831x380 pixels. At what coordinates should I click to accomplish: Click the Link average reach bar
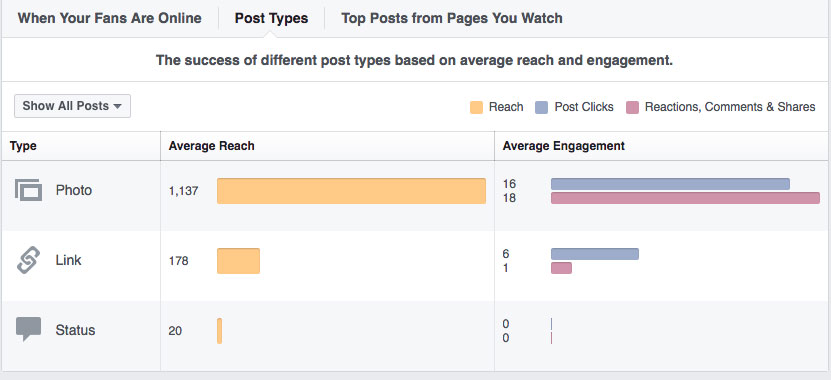point(238,261)
